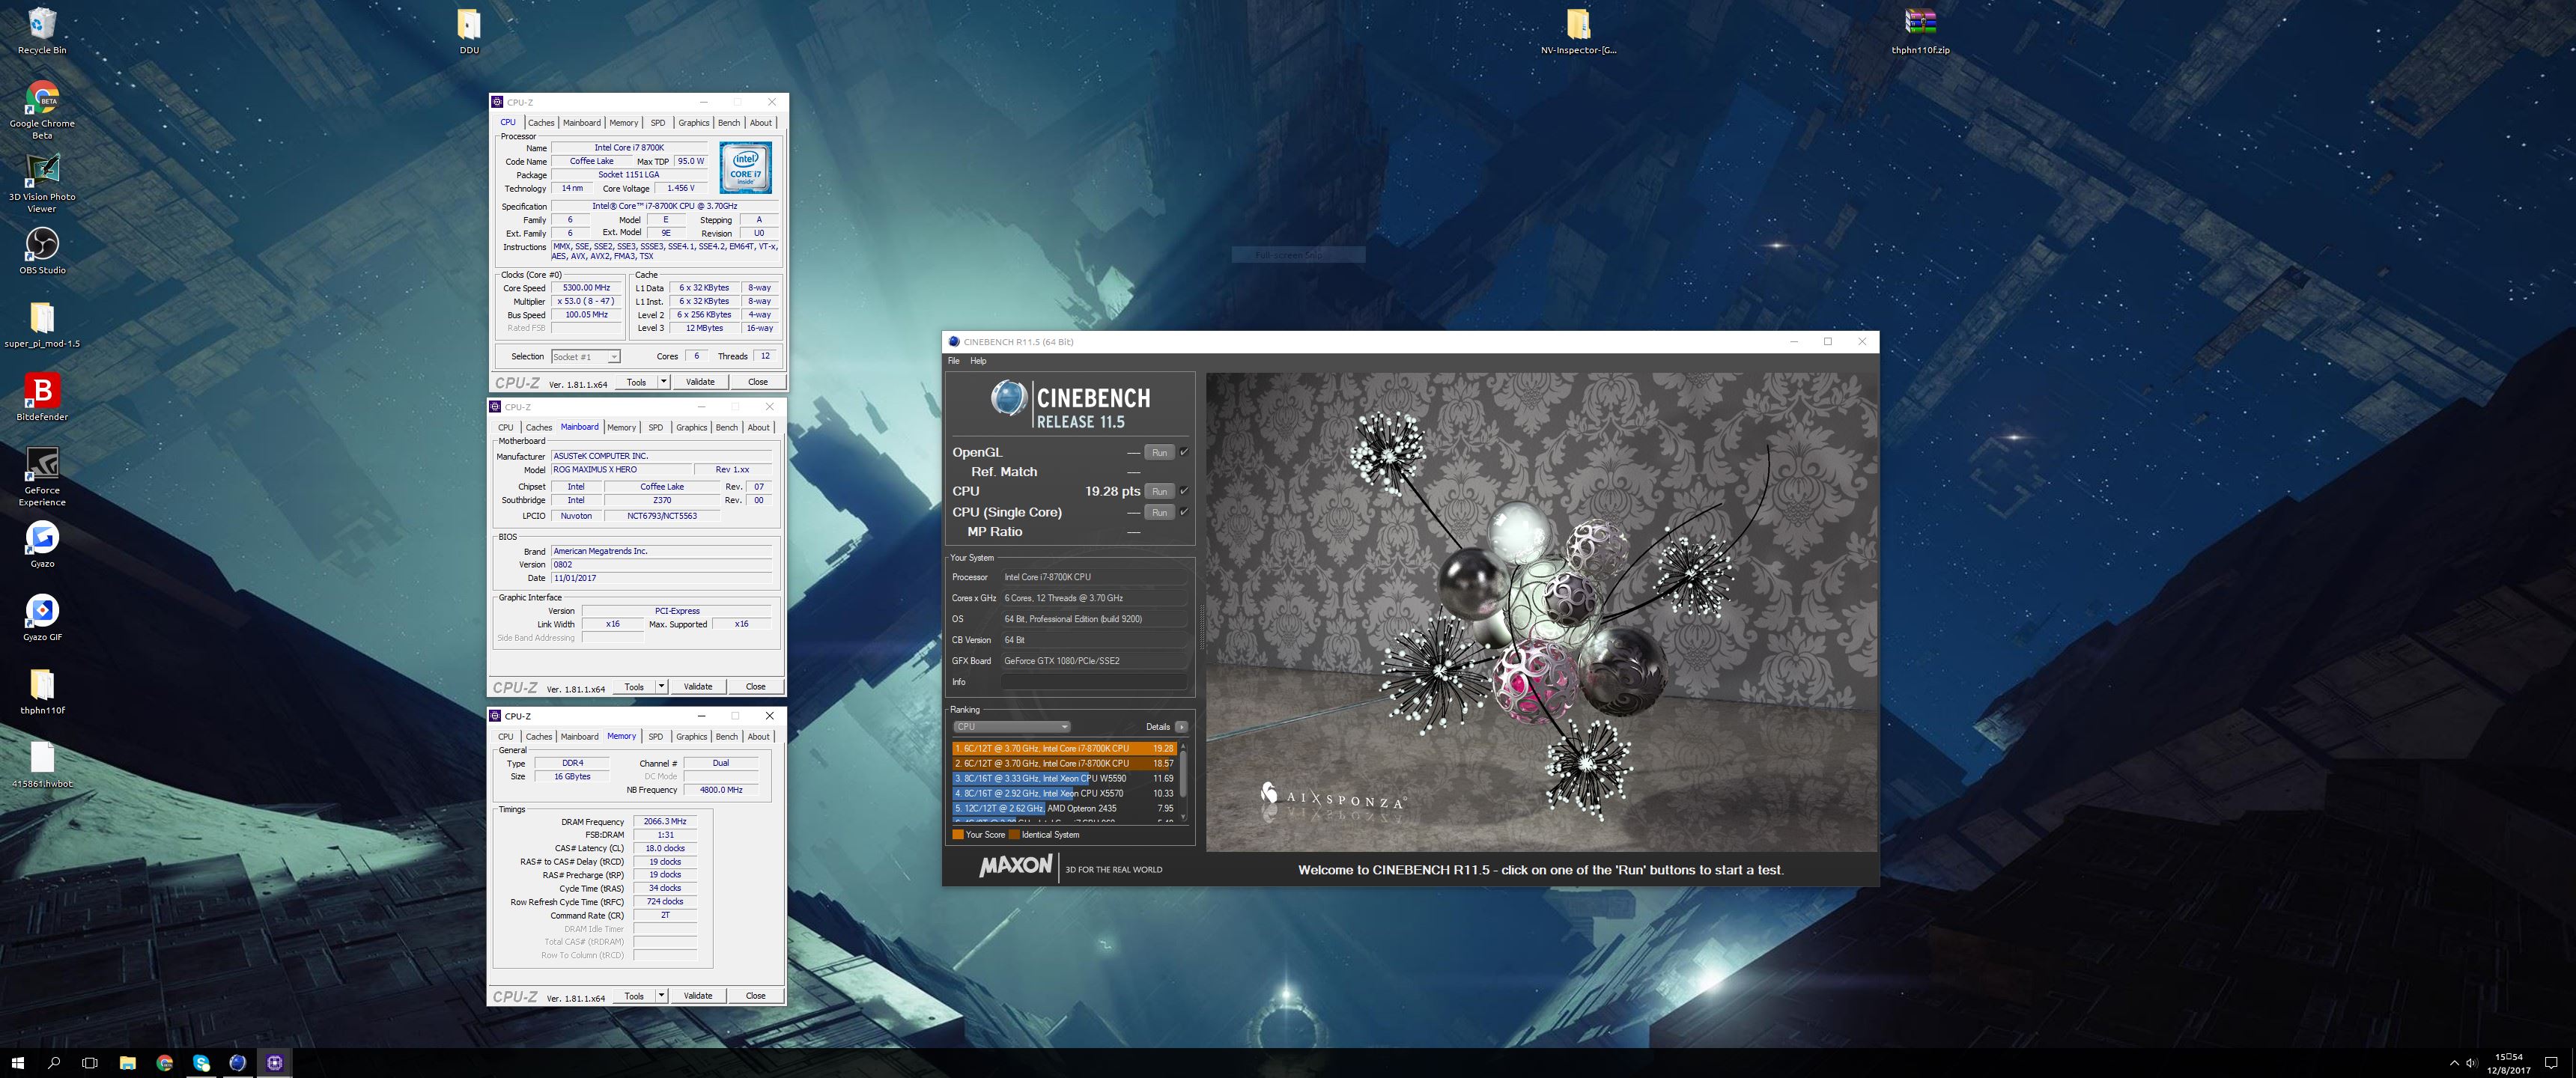Click Memory tab in Memory CPU-Z window

click(621, 737)
